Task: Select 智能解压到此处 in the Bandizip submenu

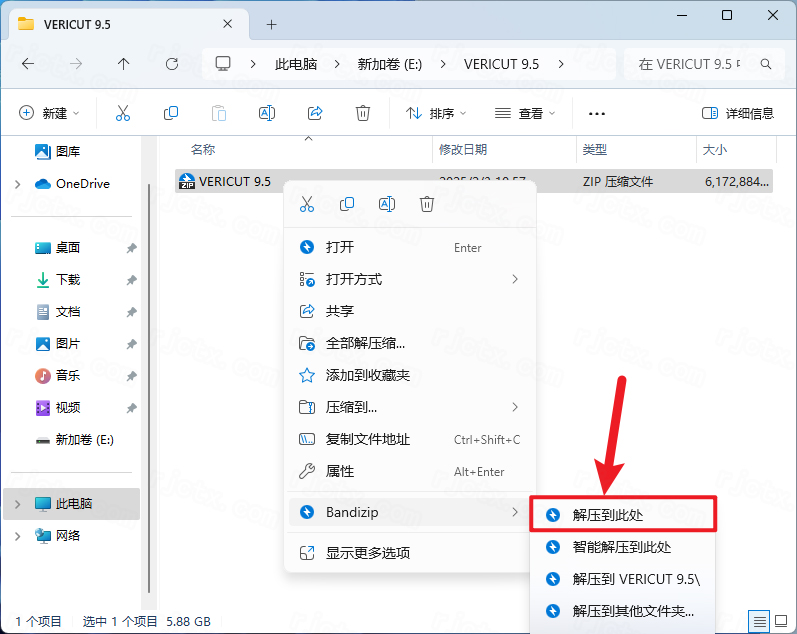Action: [623, 547]
